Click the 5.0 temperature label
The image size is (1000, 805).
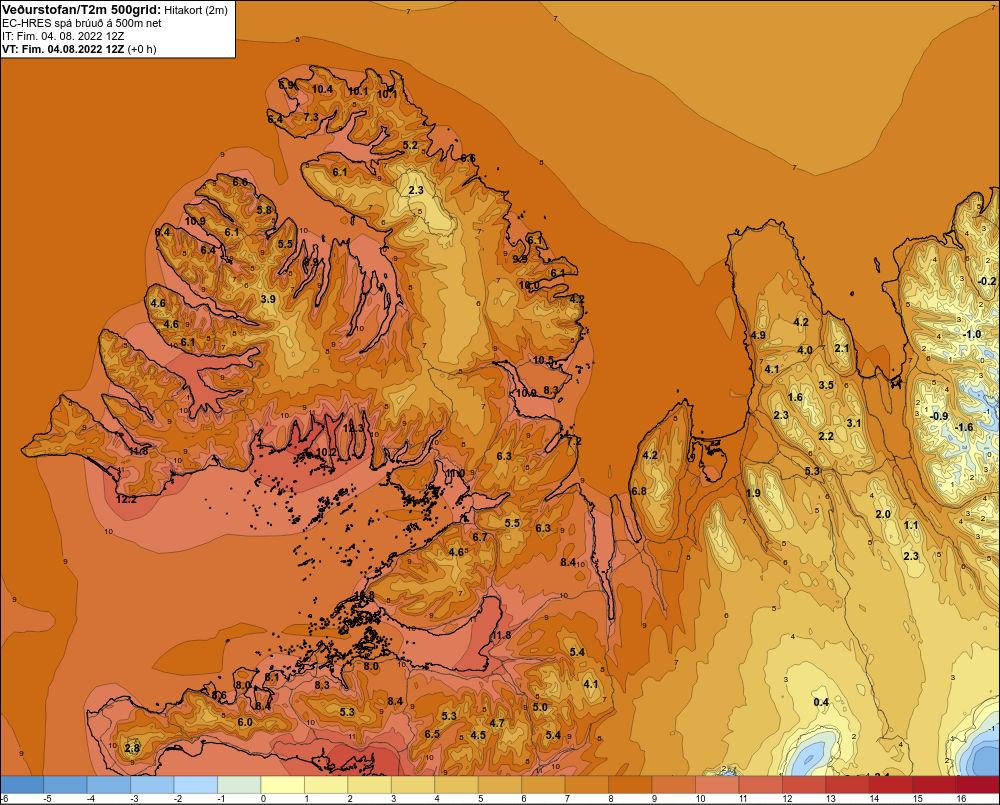(540, 707)
